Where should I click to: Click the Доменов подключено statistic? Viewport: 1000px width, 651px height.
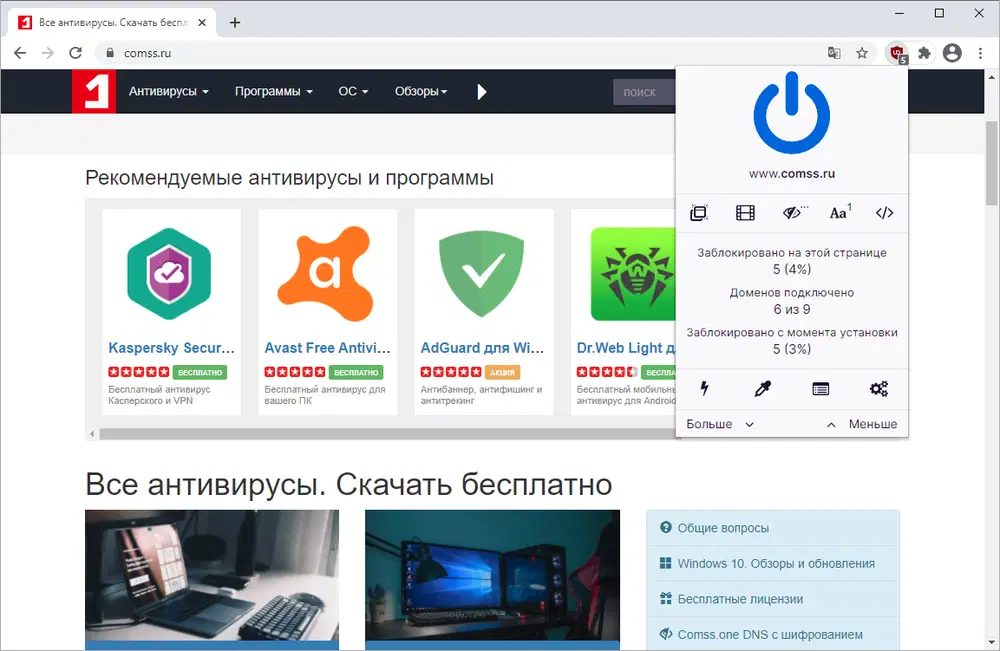pyautogui.click(x=791, y=301)
